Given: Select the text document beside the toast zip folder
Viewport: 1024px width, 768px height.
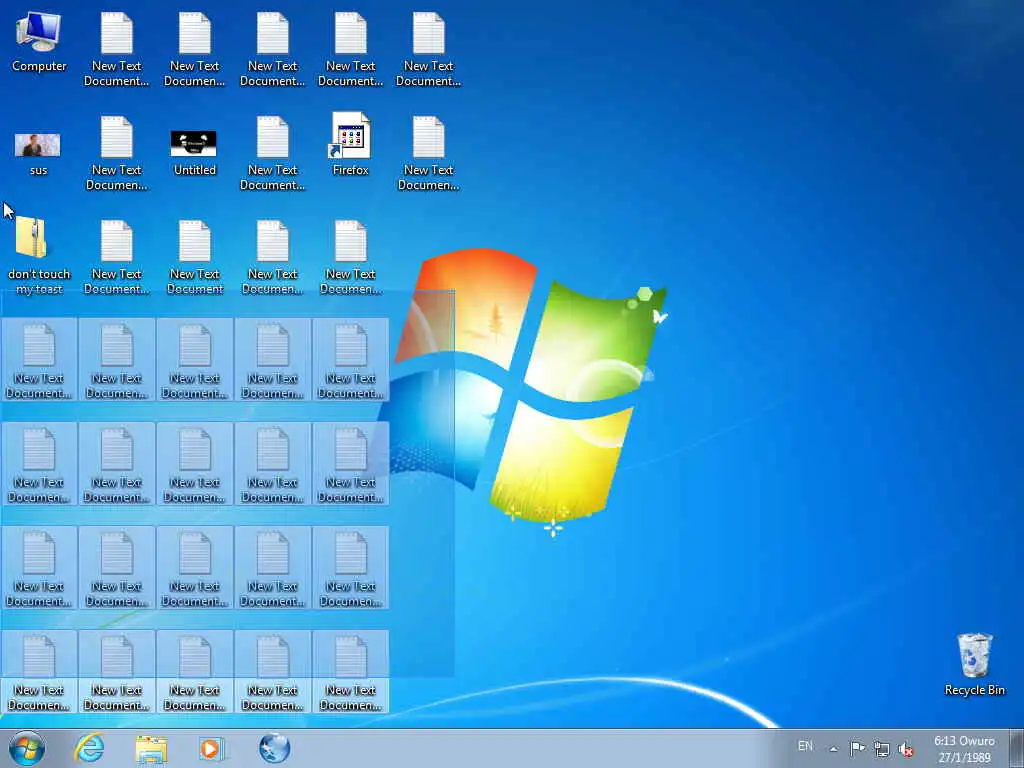Looking at the screenshot, I should (x=117, y=257).
